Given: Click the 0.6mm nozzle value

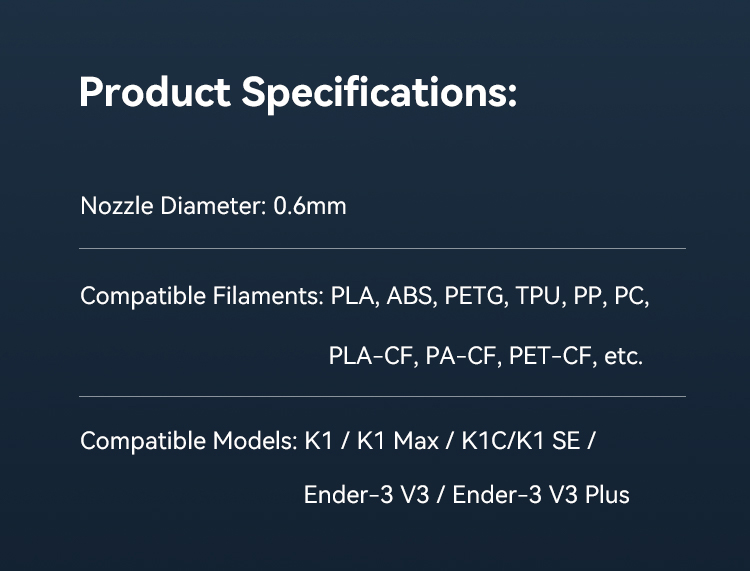Looking at the screenshot, I should point(310,206).
